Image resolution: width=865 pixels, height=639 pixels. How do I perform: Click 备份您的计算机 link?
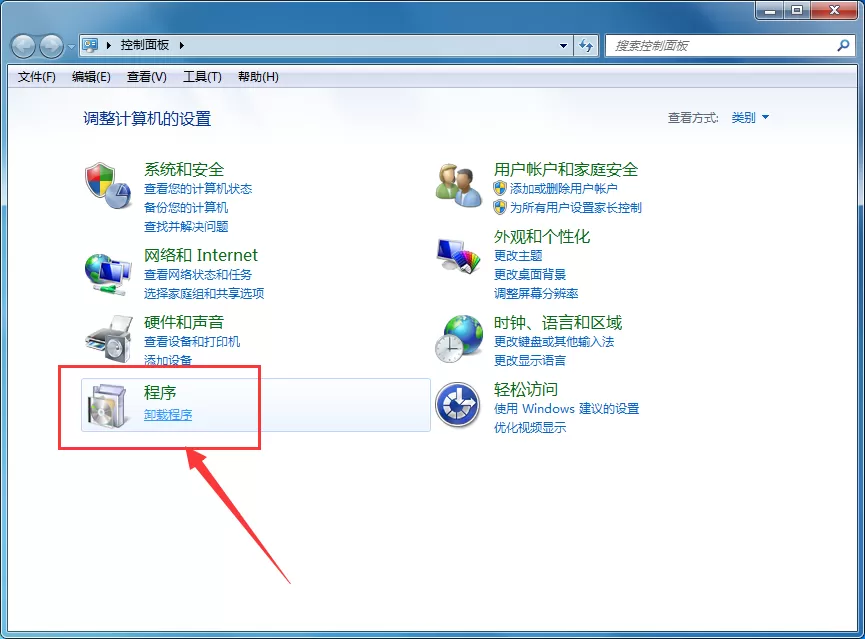coord(185,207)
